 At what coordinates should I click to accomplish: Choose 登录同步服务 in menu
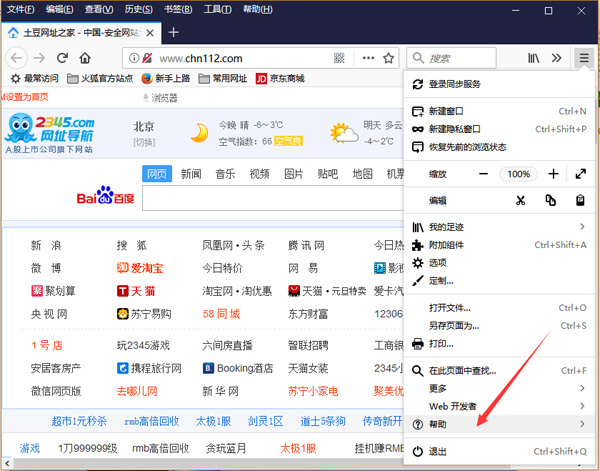[x=499, y=84]
